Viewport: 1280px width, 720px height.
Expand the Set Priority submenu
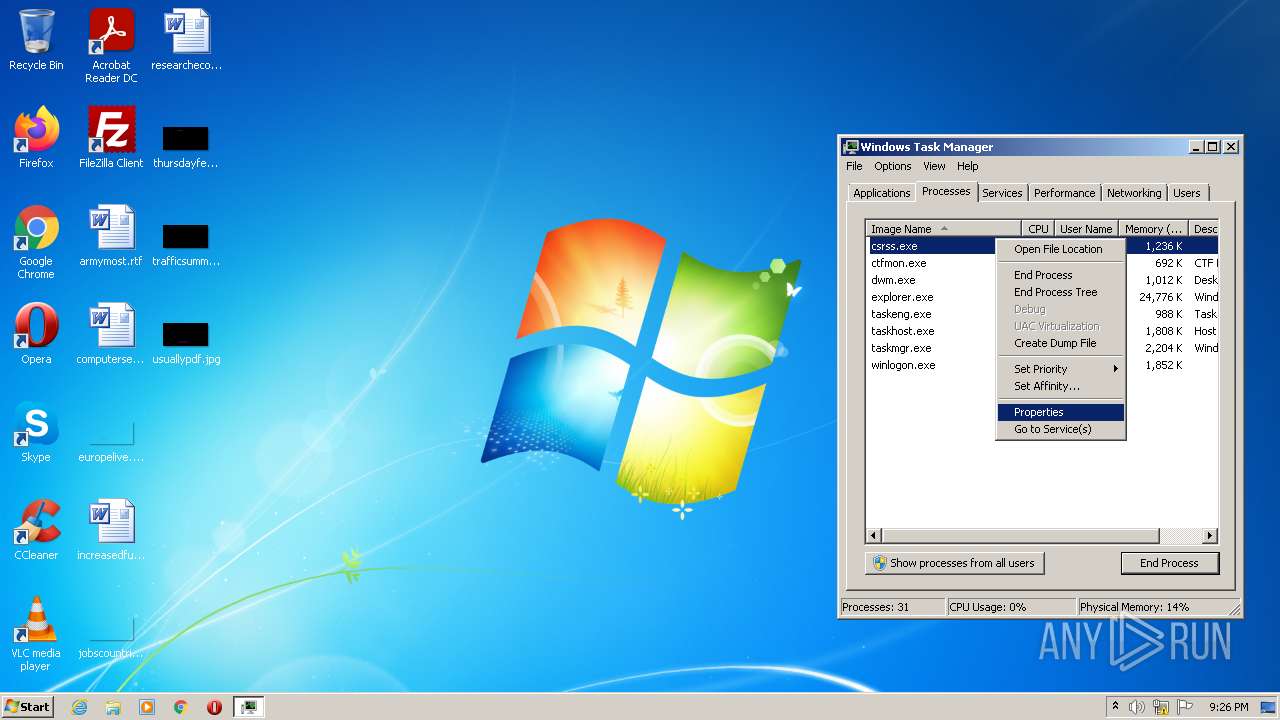[1061, 369]
